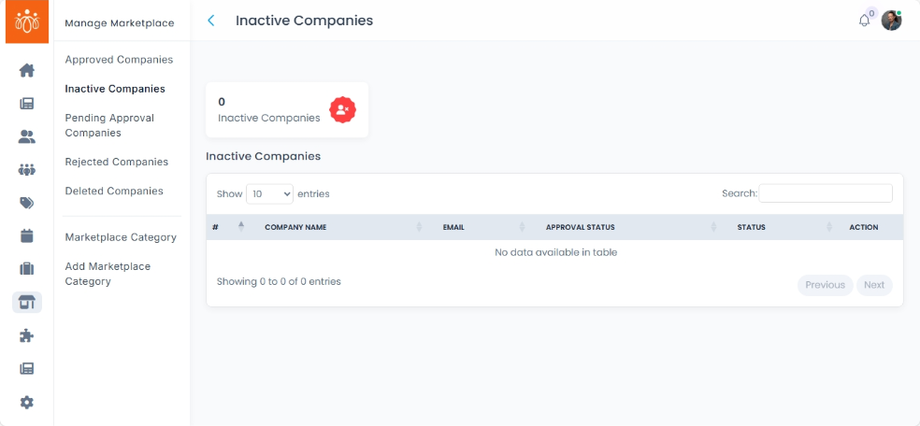Select the marketplace store icon

(27, 302)
